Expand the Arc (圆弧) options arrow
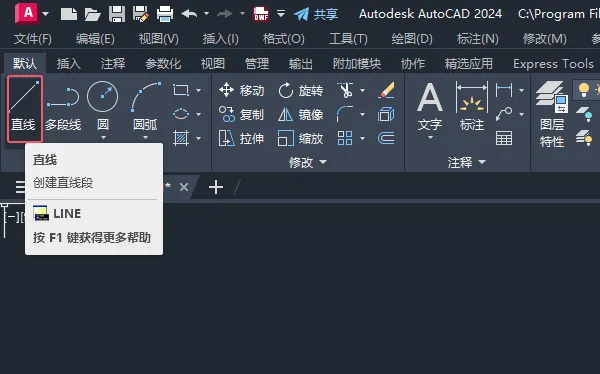This screenshot has width=600, height=374. click(x=146, y=137)
